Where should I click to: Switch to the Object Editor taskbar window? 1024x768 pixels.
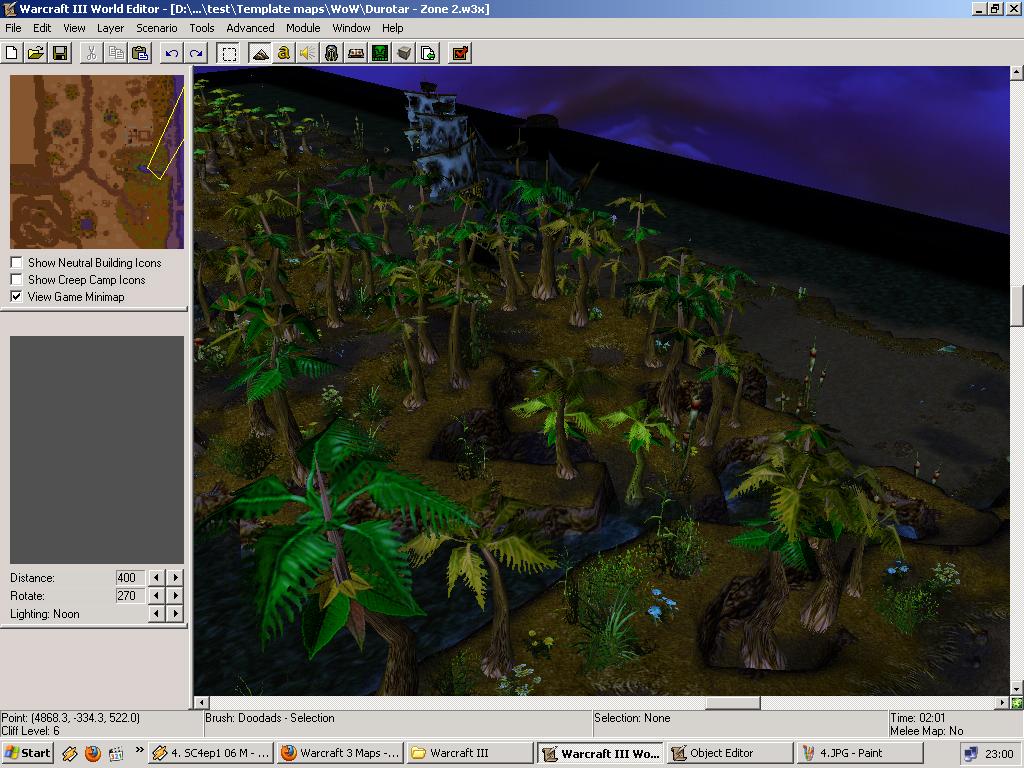pyautogui.click(x=730, y=753)
